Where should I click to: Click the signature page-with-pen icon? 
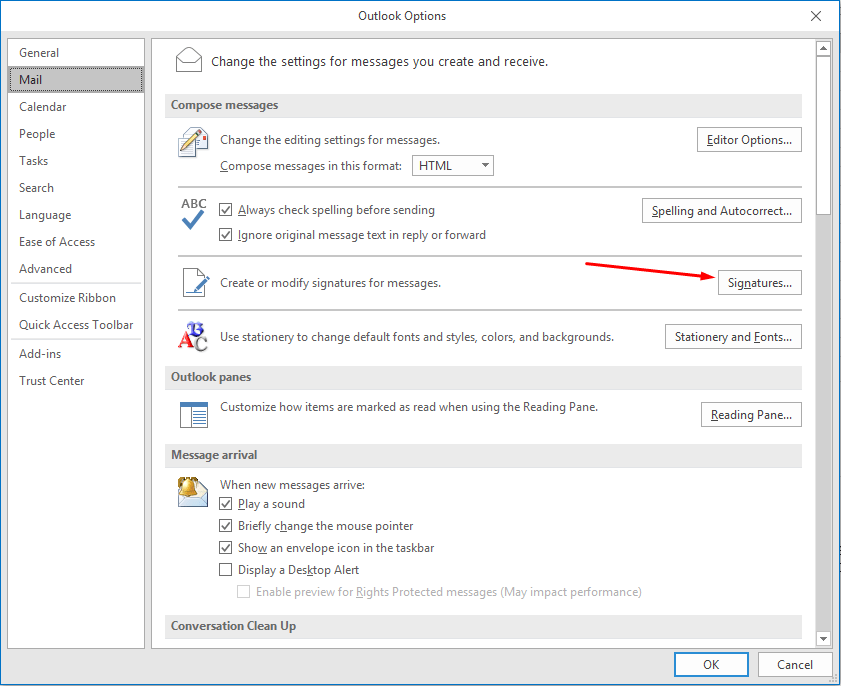pyautogui.click(x=195, y=282)
